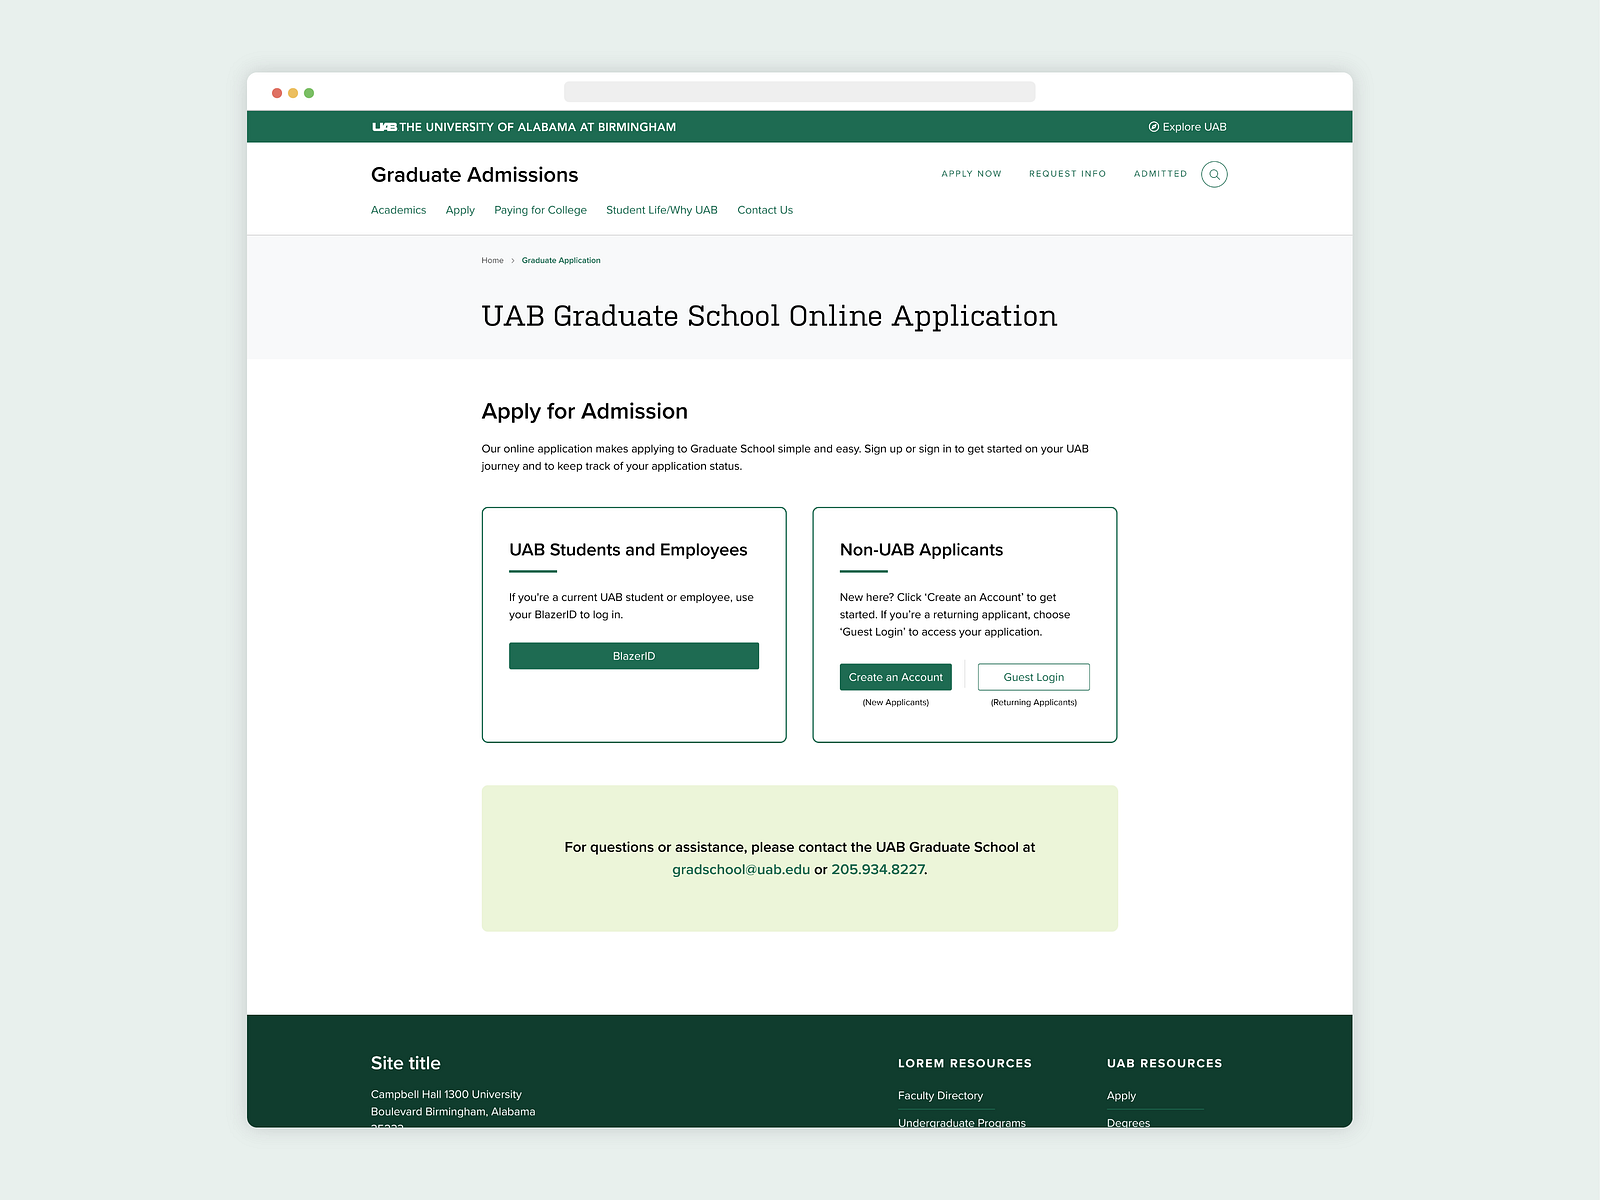
Task: Open the Apply navigation menu
Action: [460, 210]
